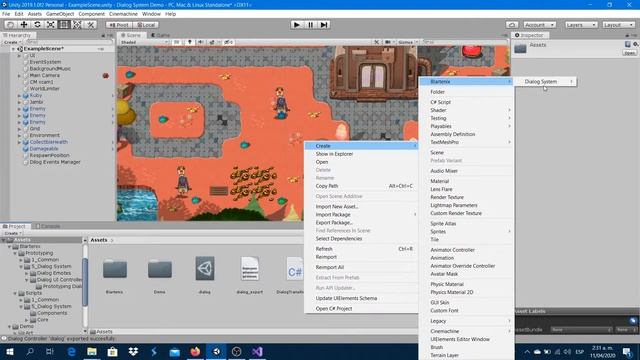640x360 pixels.
Task: Click the Hierarchy search field
Action: click(x=69, y=42)
